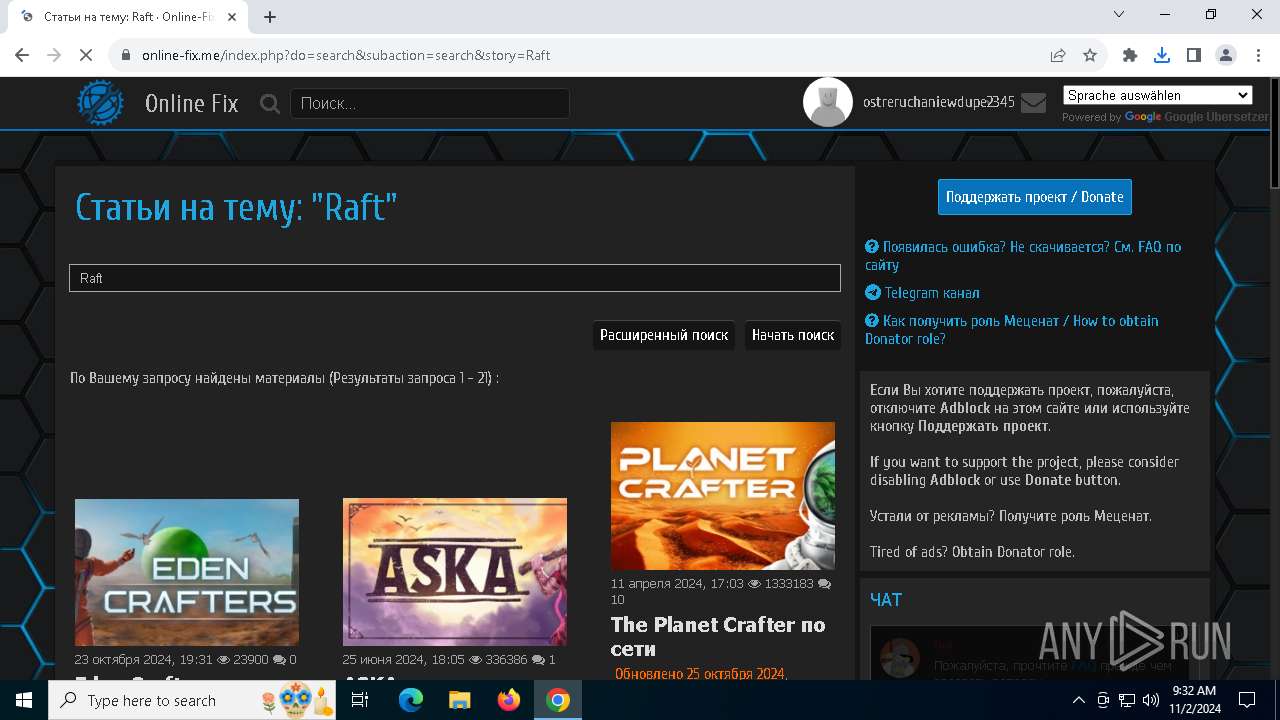The width and height of the screenshot is (1280, 720).
Task: Click the Eden Crafters date 23 октября 2024
Action: (144, 660)
